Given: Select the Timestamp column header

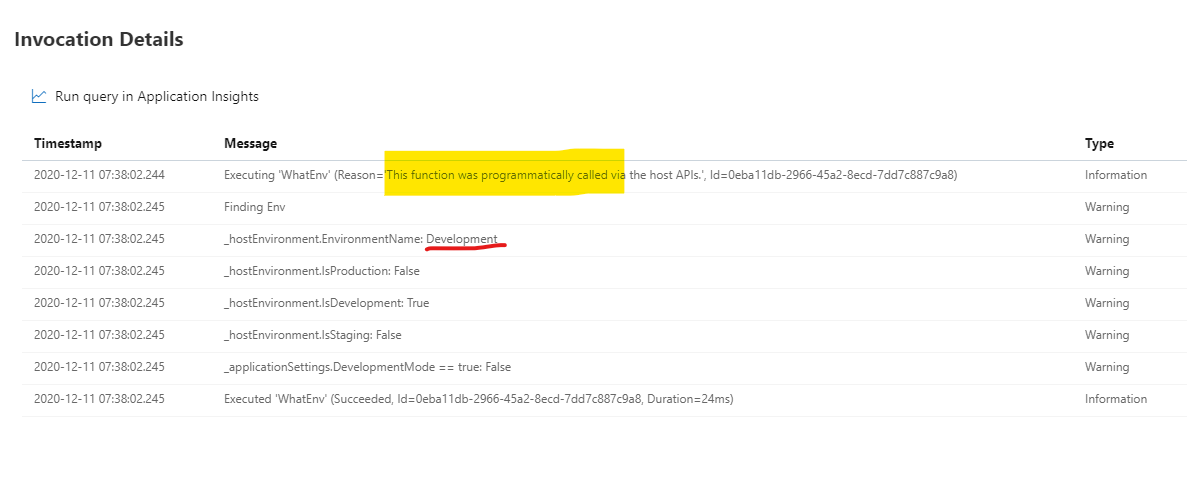Looking at the screenshot, I should pyautogui.click(x=68, y=143).
